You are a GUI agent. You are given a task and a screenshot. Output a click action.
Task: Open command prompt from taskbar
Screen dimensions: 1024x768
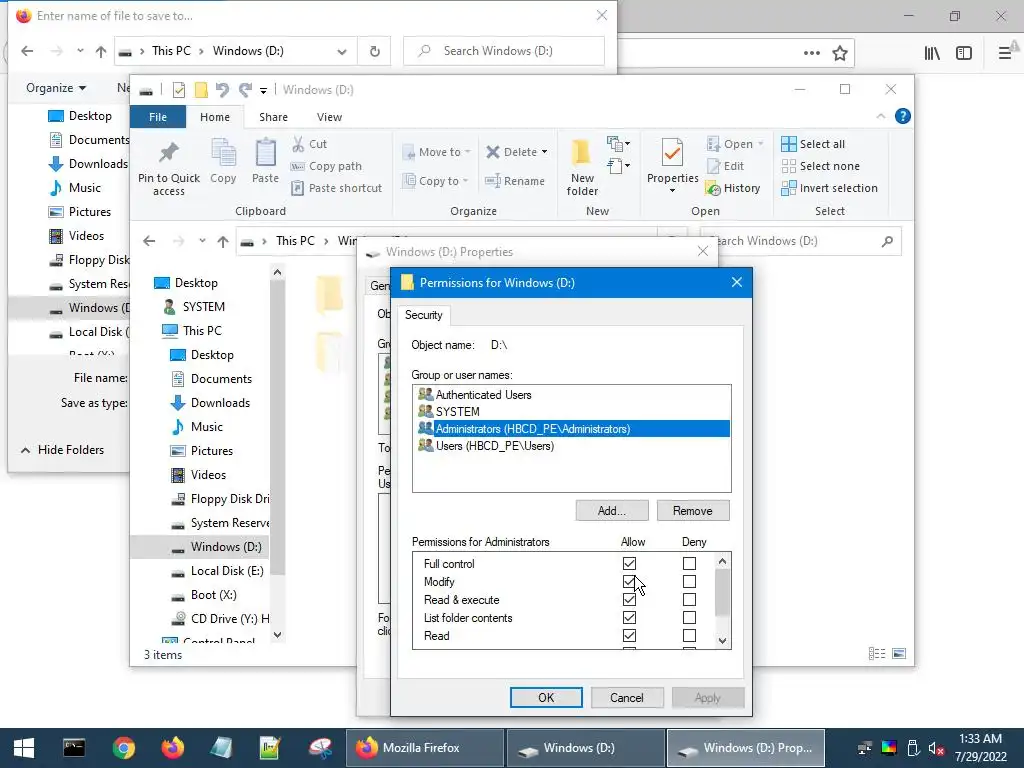click(x=74, y=748)
